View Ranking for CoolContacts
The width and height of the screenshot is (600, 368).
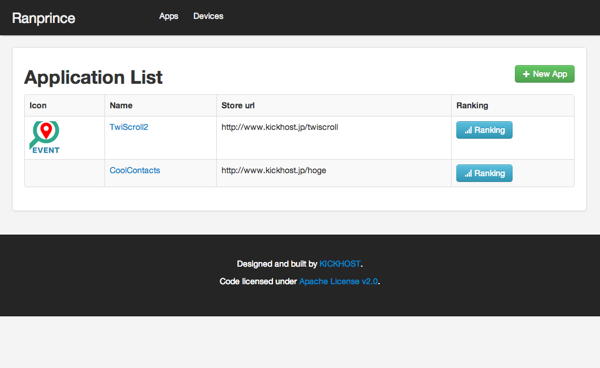(484, 173)
